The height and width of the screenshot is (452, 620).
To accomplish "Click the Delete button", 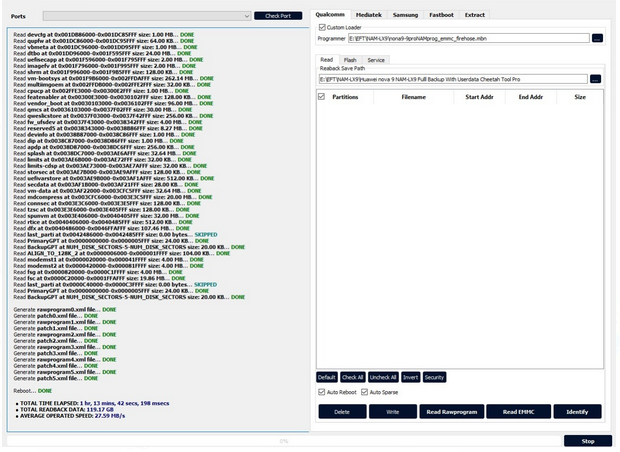I will 342,412.
